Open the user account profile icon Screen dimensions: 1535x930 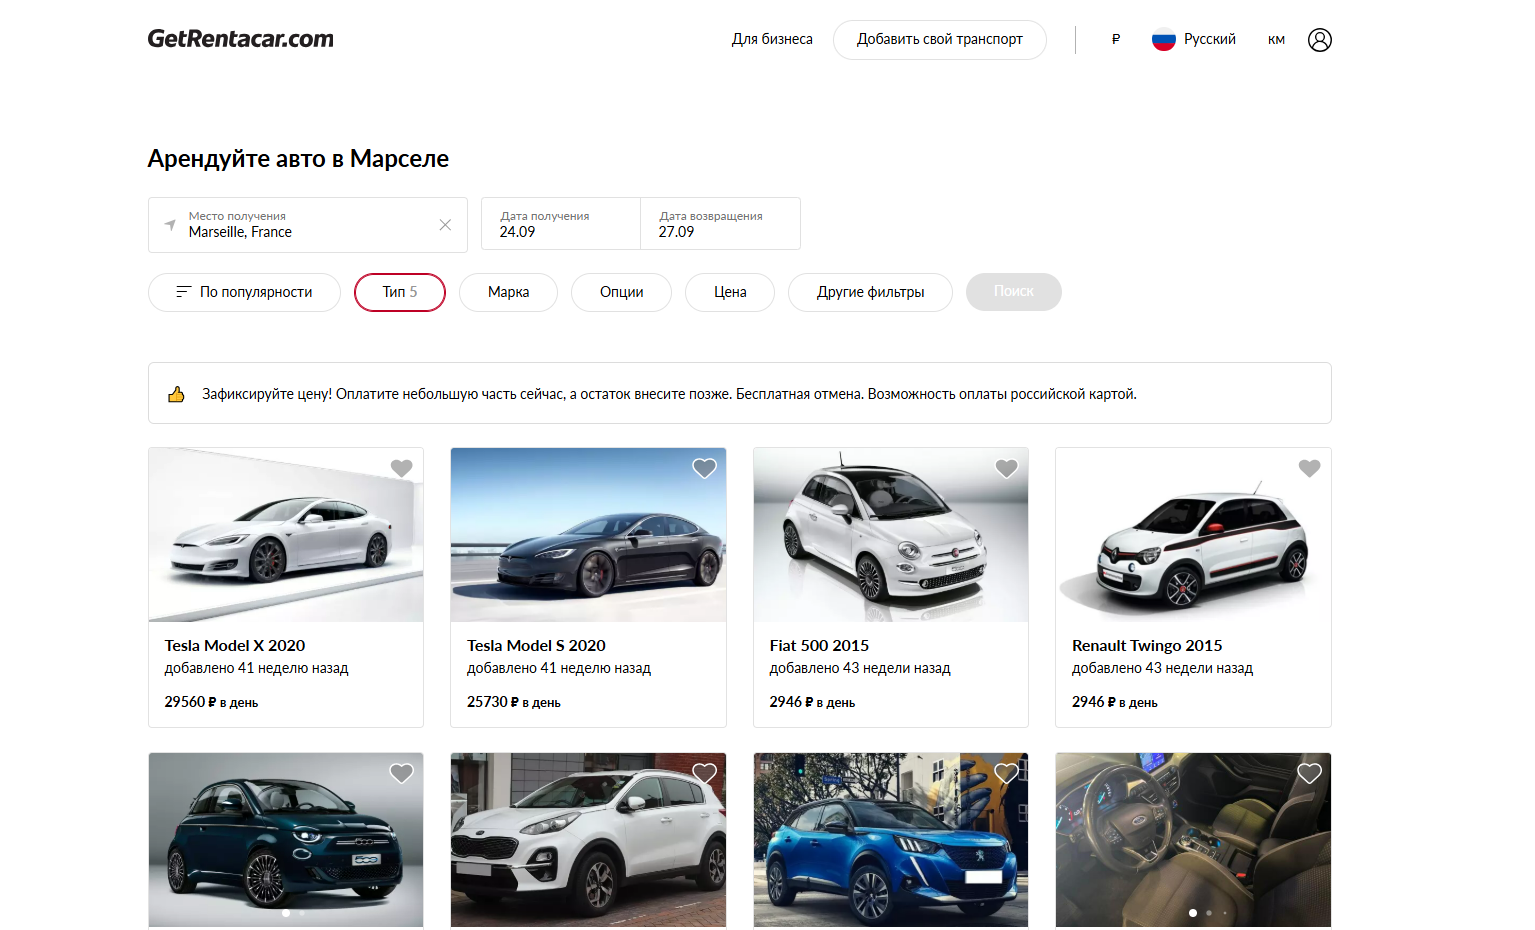pos(1319,40)
